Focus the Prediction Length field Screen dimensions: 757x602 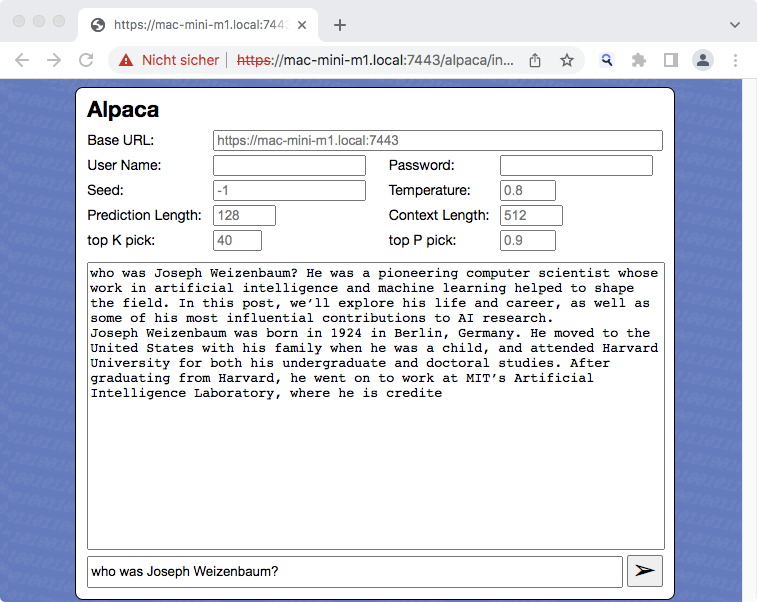coord(244,216)
